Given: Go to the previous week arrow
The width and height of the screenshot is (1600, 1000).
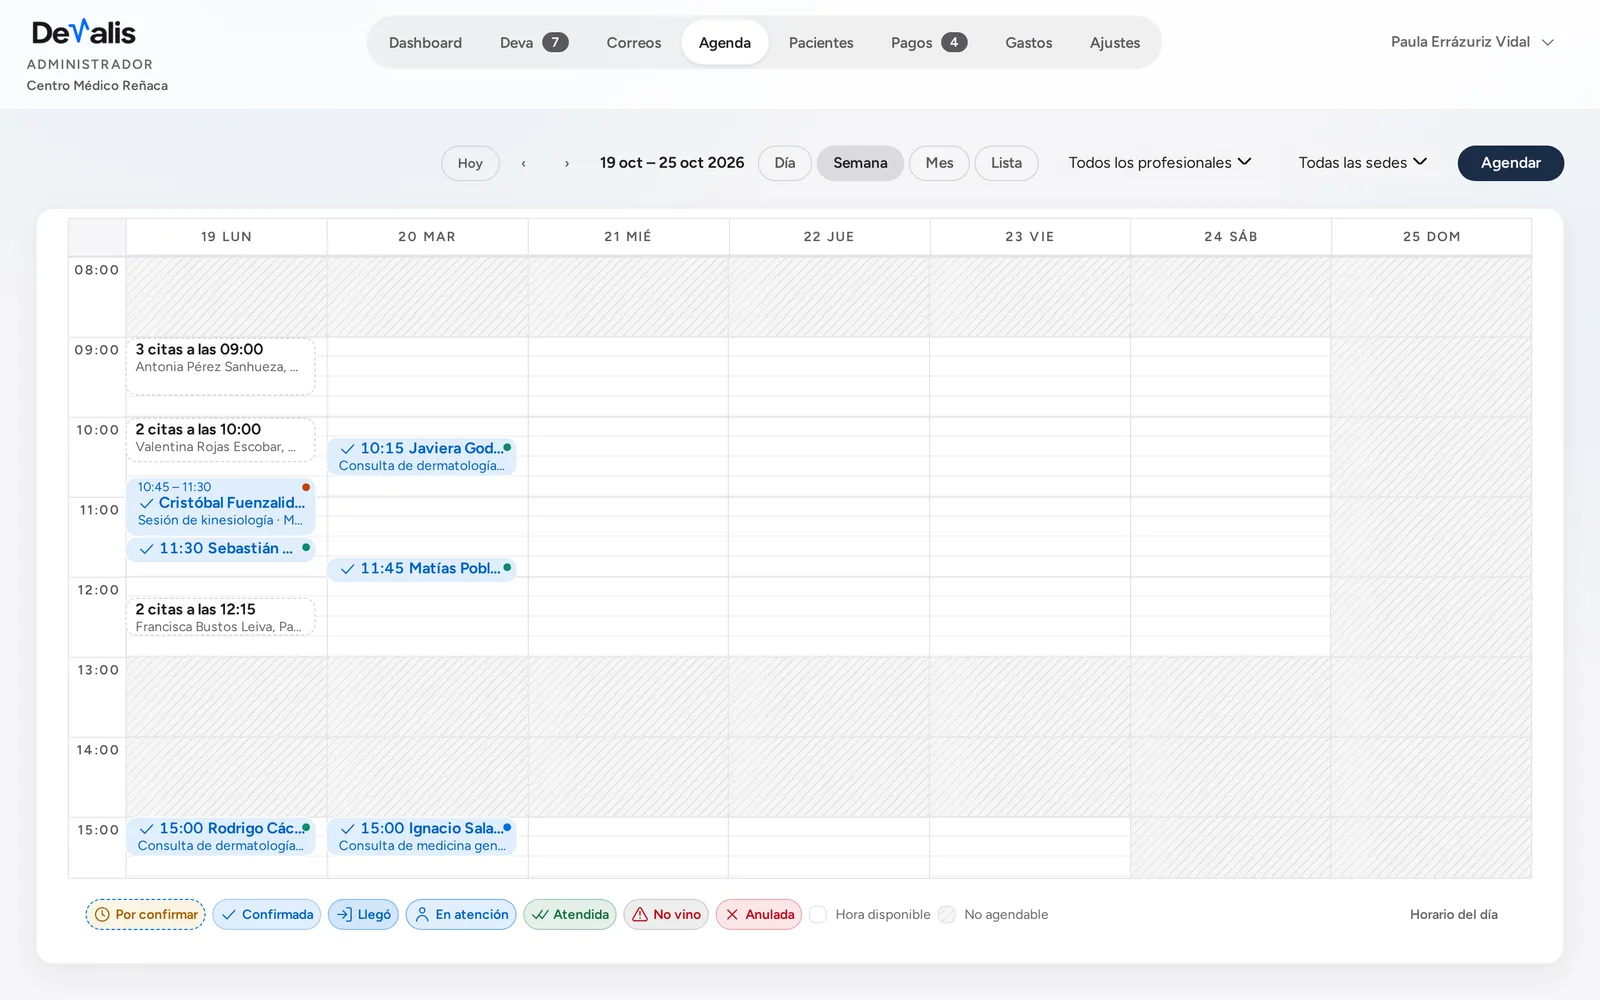Looking at the screenshot, I should [x=523, y=163].
